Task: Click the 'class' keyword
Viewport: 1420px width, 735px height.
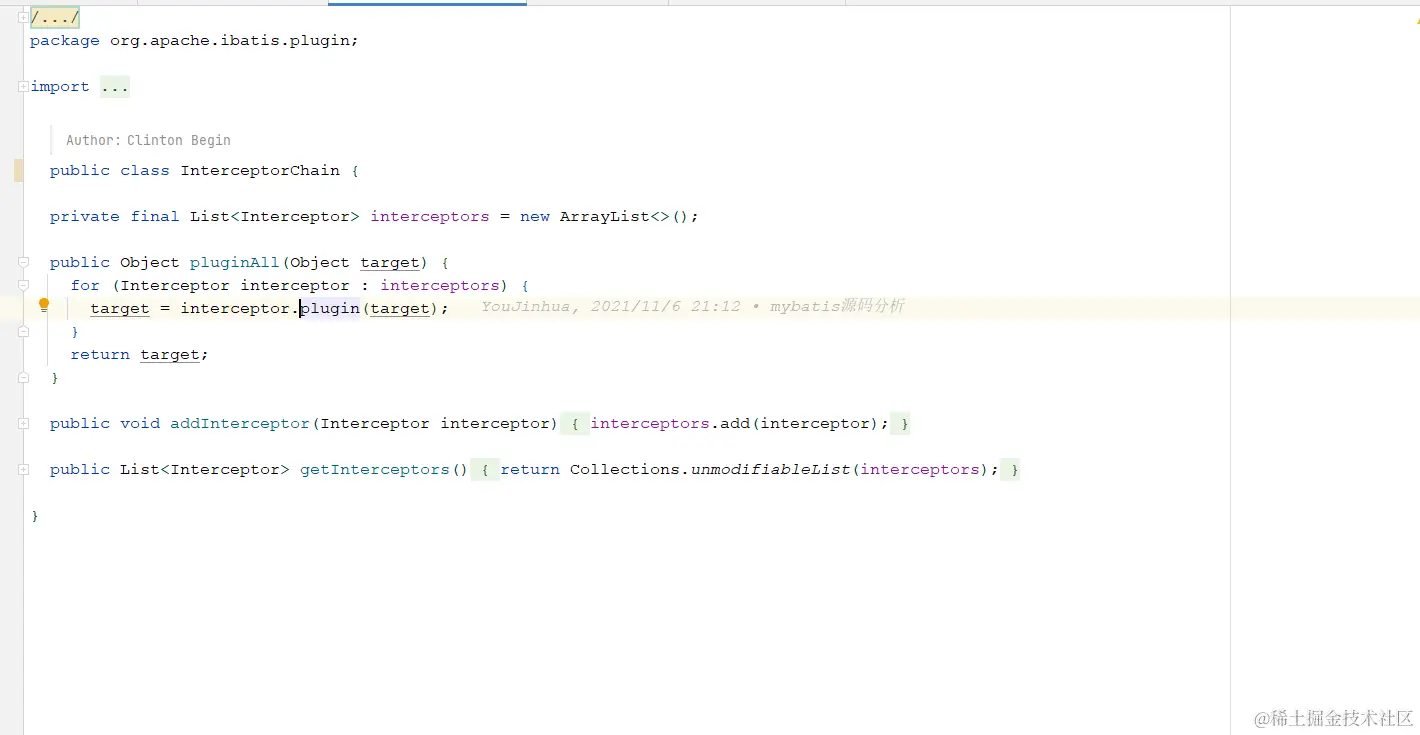Action: [x=145, y=171]
